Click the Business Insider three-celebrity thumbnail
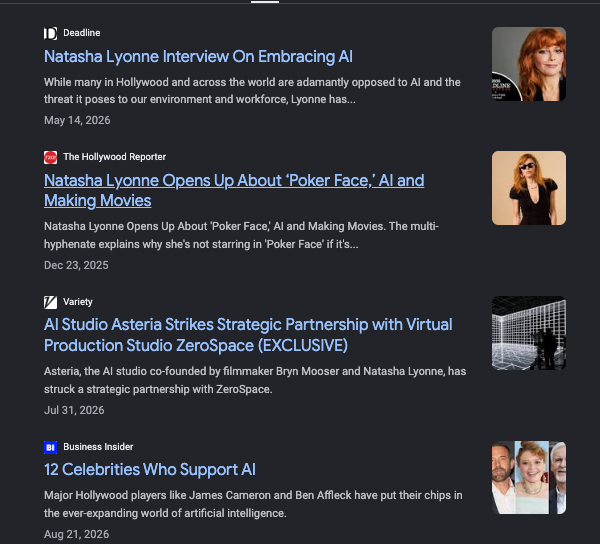Screen dimensions: 600x544 pyautogui.click(x=529, y=477)
